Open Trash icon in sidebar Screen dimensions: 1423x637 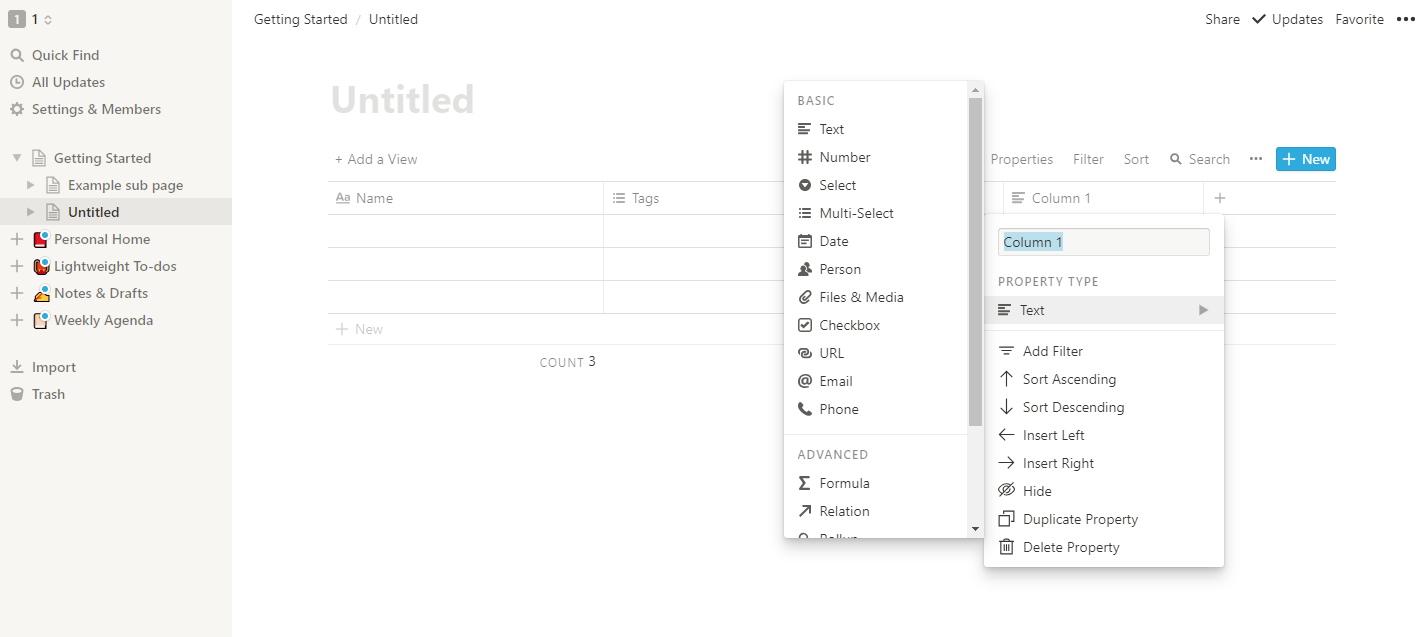[17, 394]
